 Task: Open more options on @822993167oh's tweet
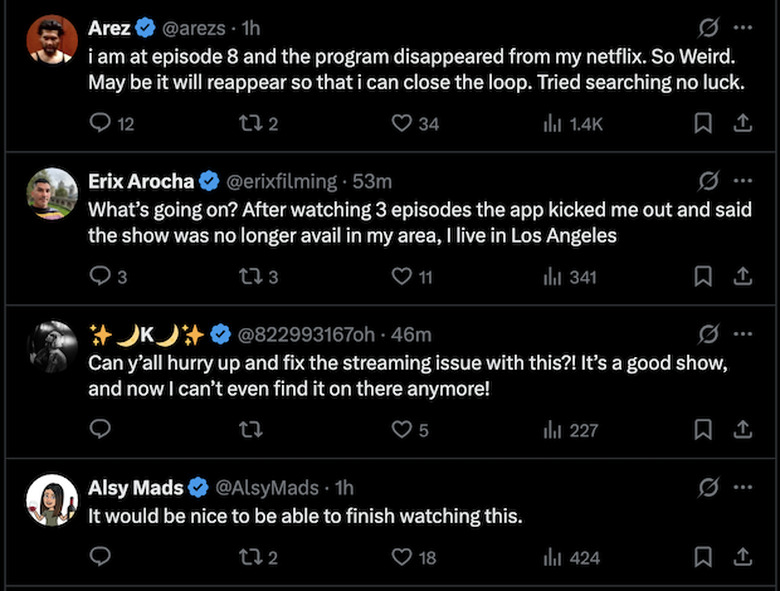point(742,334)
